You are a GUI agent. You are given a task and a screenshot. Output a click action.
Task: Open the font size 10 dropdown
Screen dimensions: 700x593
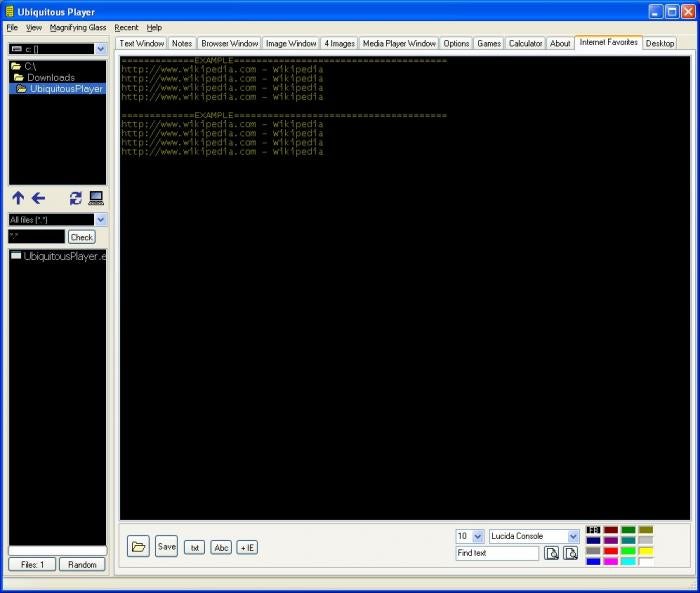(x=478, y=536)
